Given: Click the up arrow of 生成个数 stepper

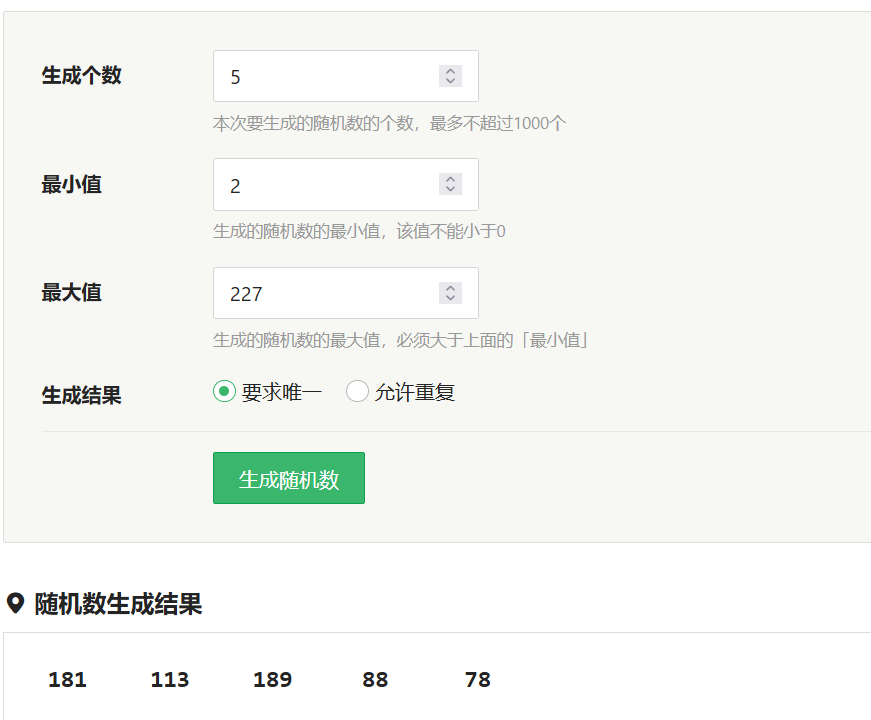Looking at the screenshot, I should click(450, 71).
